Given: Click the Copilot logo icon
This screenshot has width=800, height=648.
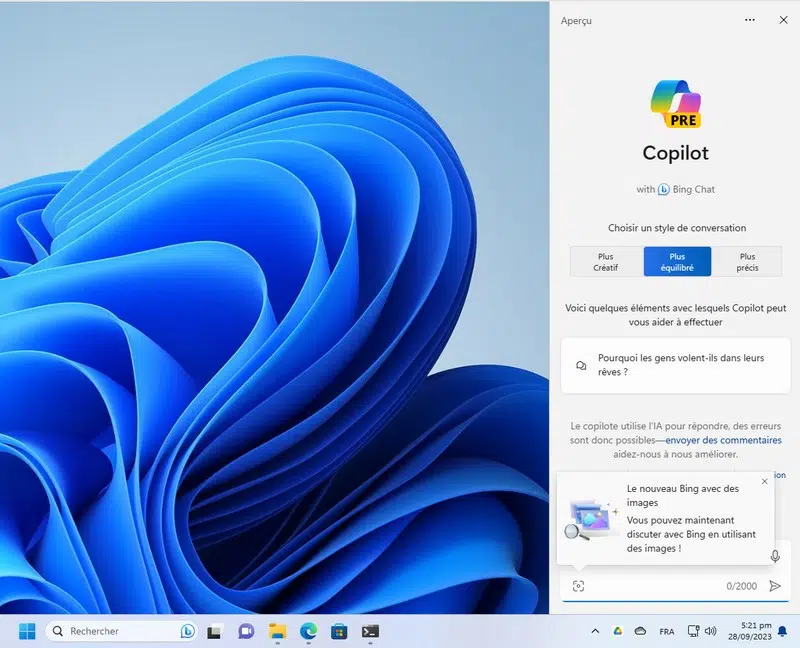Looking at the screenshot, I should pos(677,103).
